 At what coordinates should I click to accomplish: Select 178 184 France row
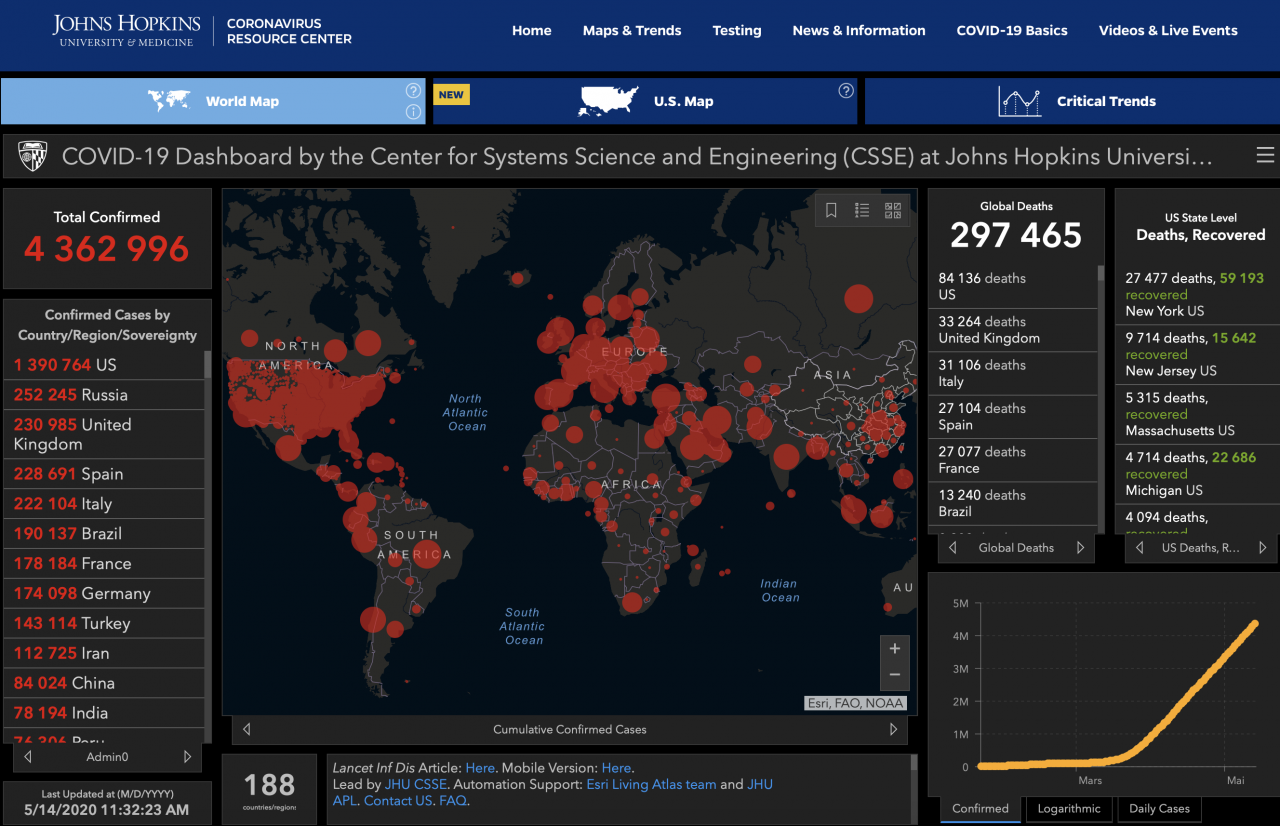(x=104, y=564)
